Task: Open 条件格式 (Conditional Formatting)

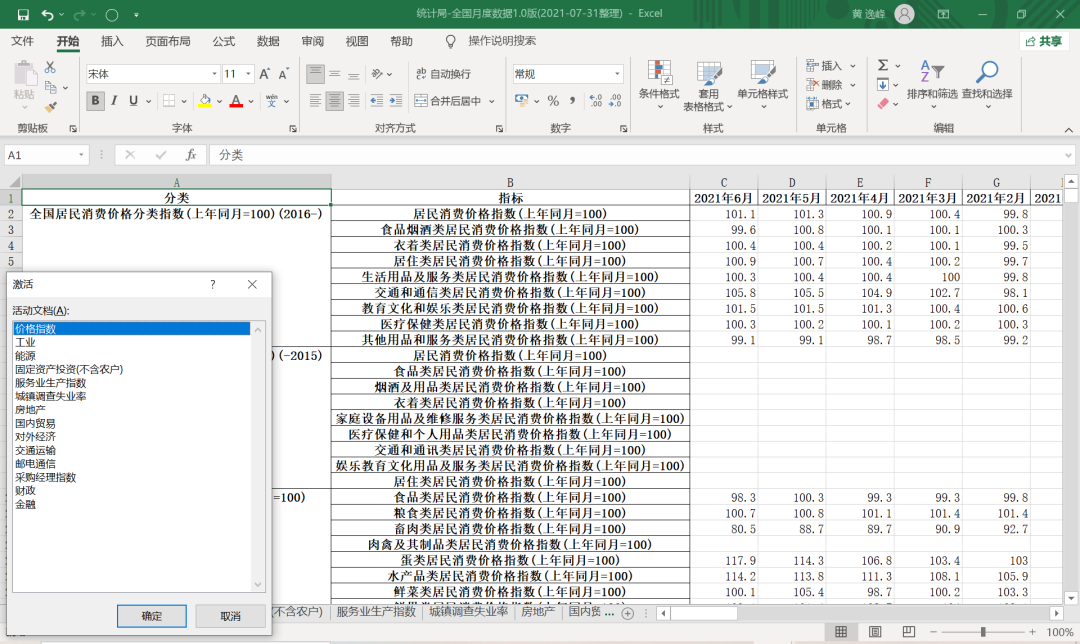Action: (659, 85)
